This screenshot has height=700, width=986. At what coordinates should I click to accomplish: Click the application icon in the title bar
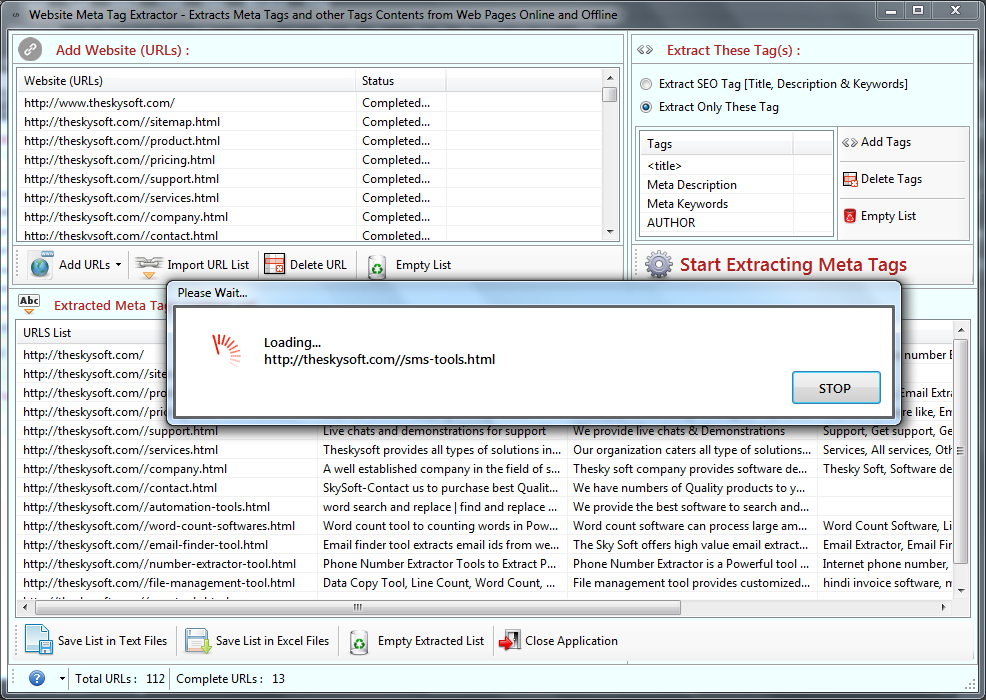[16, 14]
